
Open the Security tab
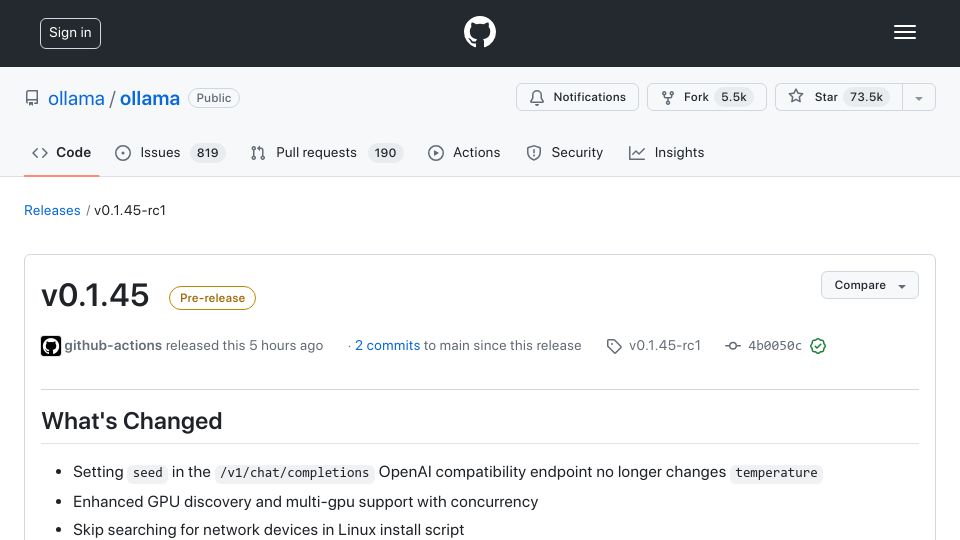(564, 152)
